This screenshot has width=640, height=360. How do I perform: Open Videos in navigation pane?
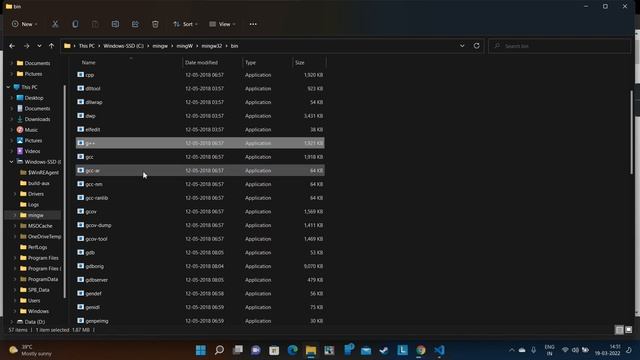[x=29, y=151]
